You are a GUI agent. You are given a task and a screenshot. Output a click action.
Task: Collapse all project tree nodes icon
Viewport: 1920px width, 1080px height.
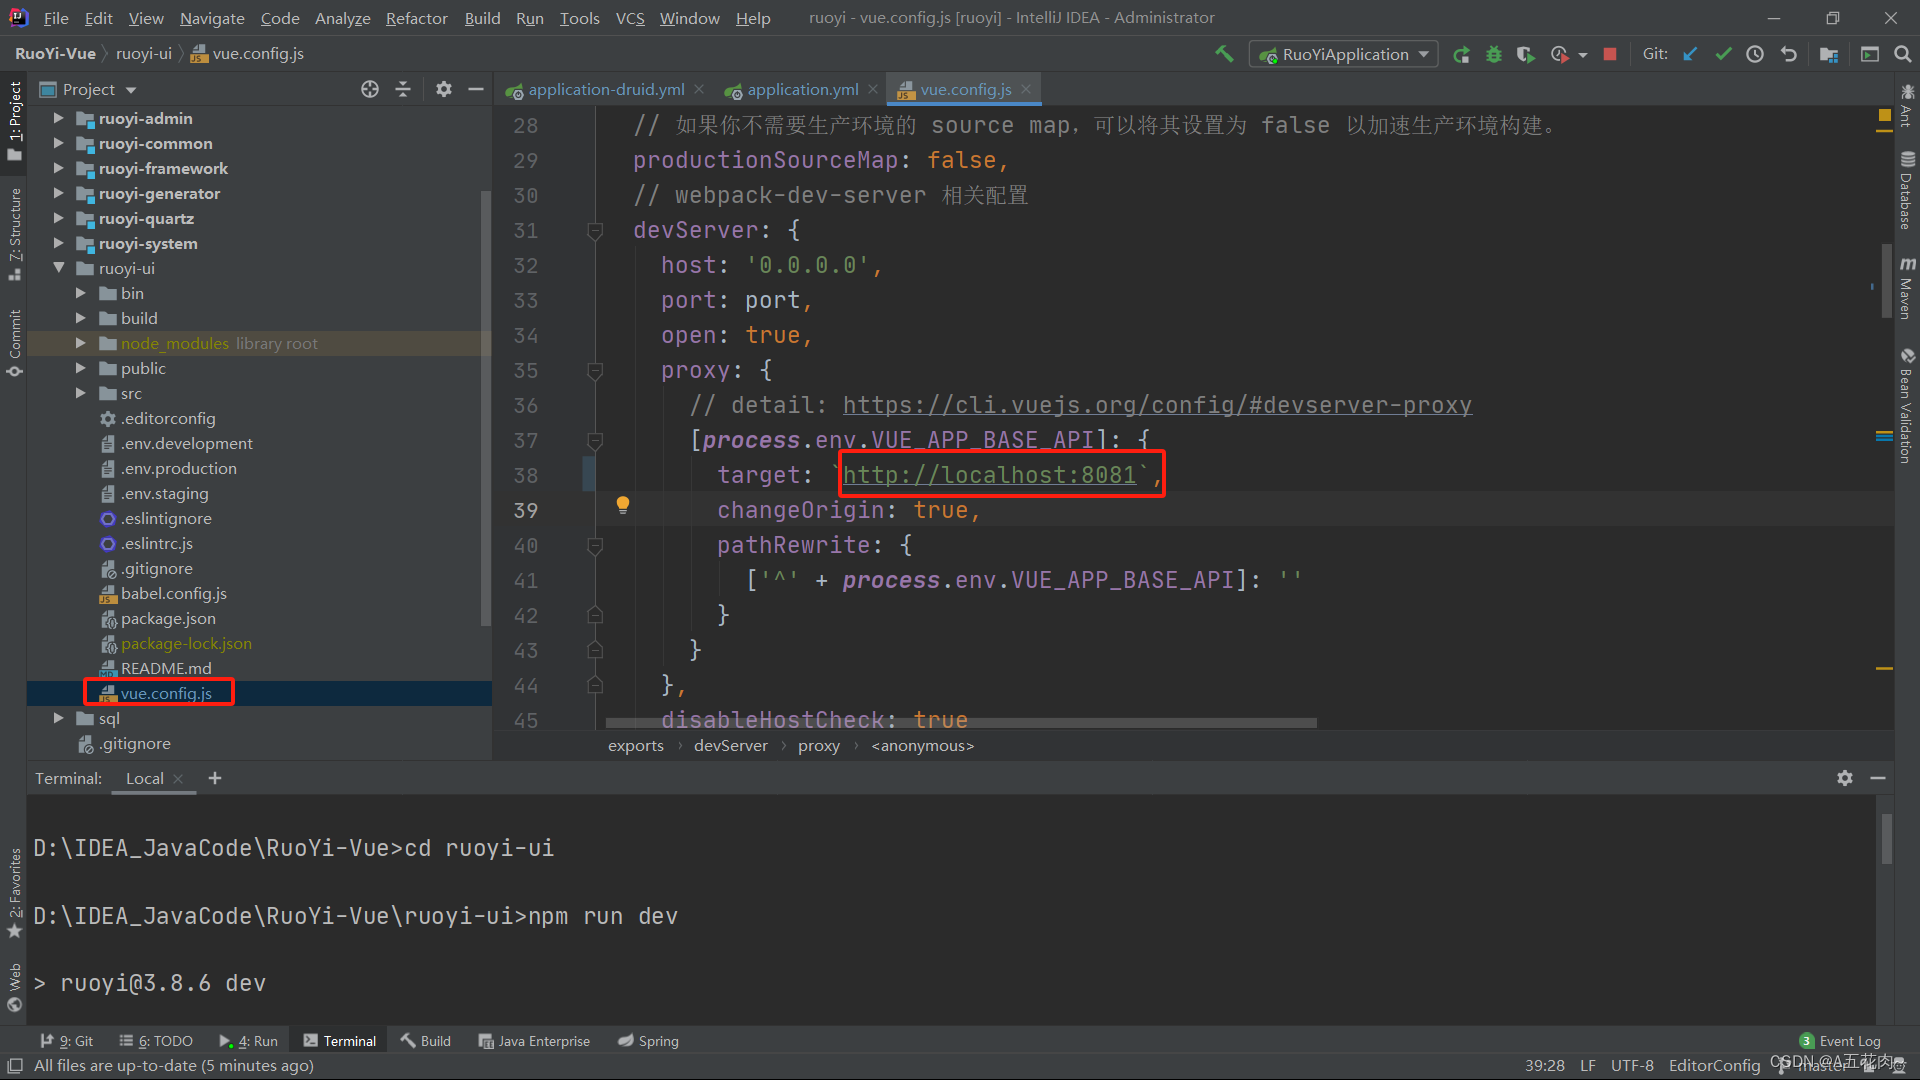403,89
